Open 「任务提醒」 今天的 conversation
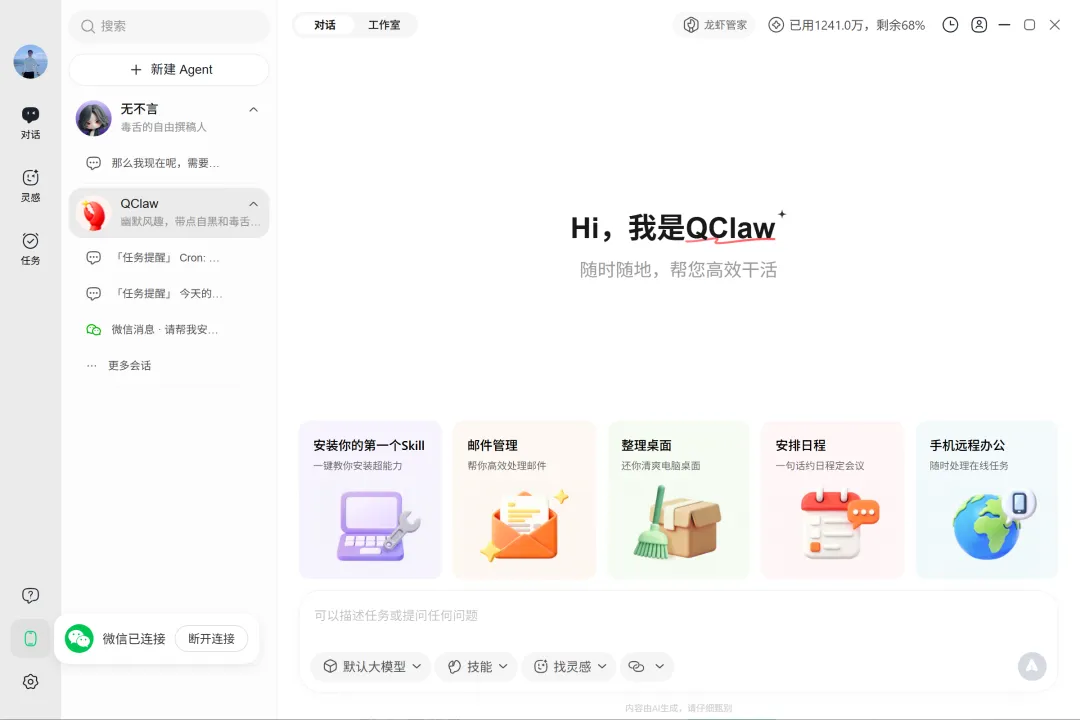Image resolution: width=1080 pixels, height=720 pixels. pyautogui.click(x=169, y=294)
